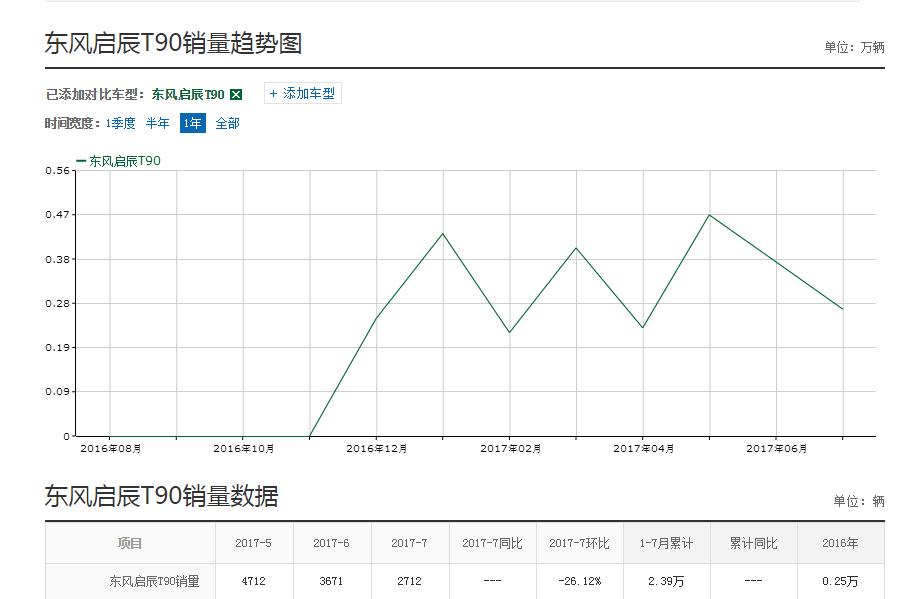Click the cumulative total 2.39万 cell
Viewport: 913px width, 599px height.
click(x=665, y=581)
